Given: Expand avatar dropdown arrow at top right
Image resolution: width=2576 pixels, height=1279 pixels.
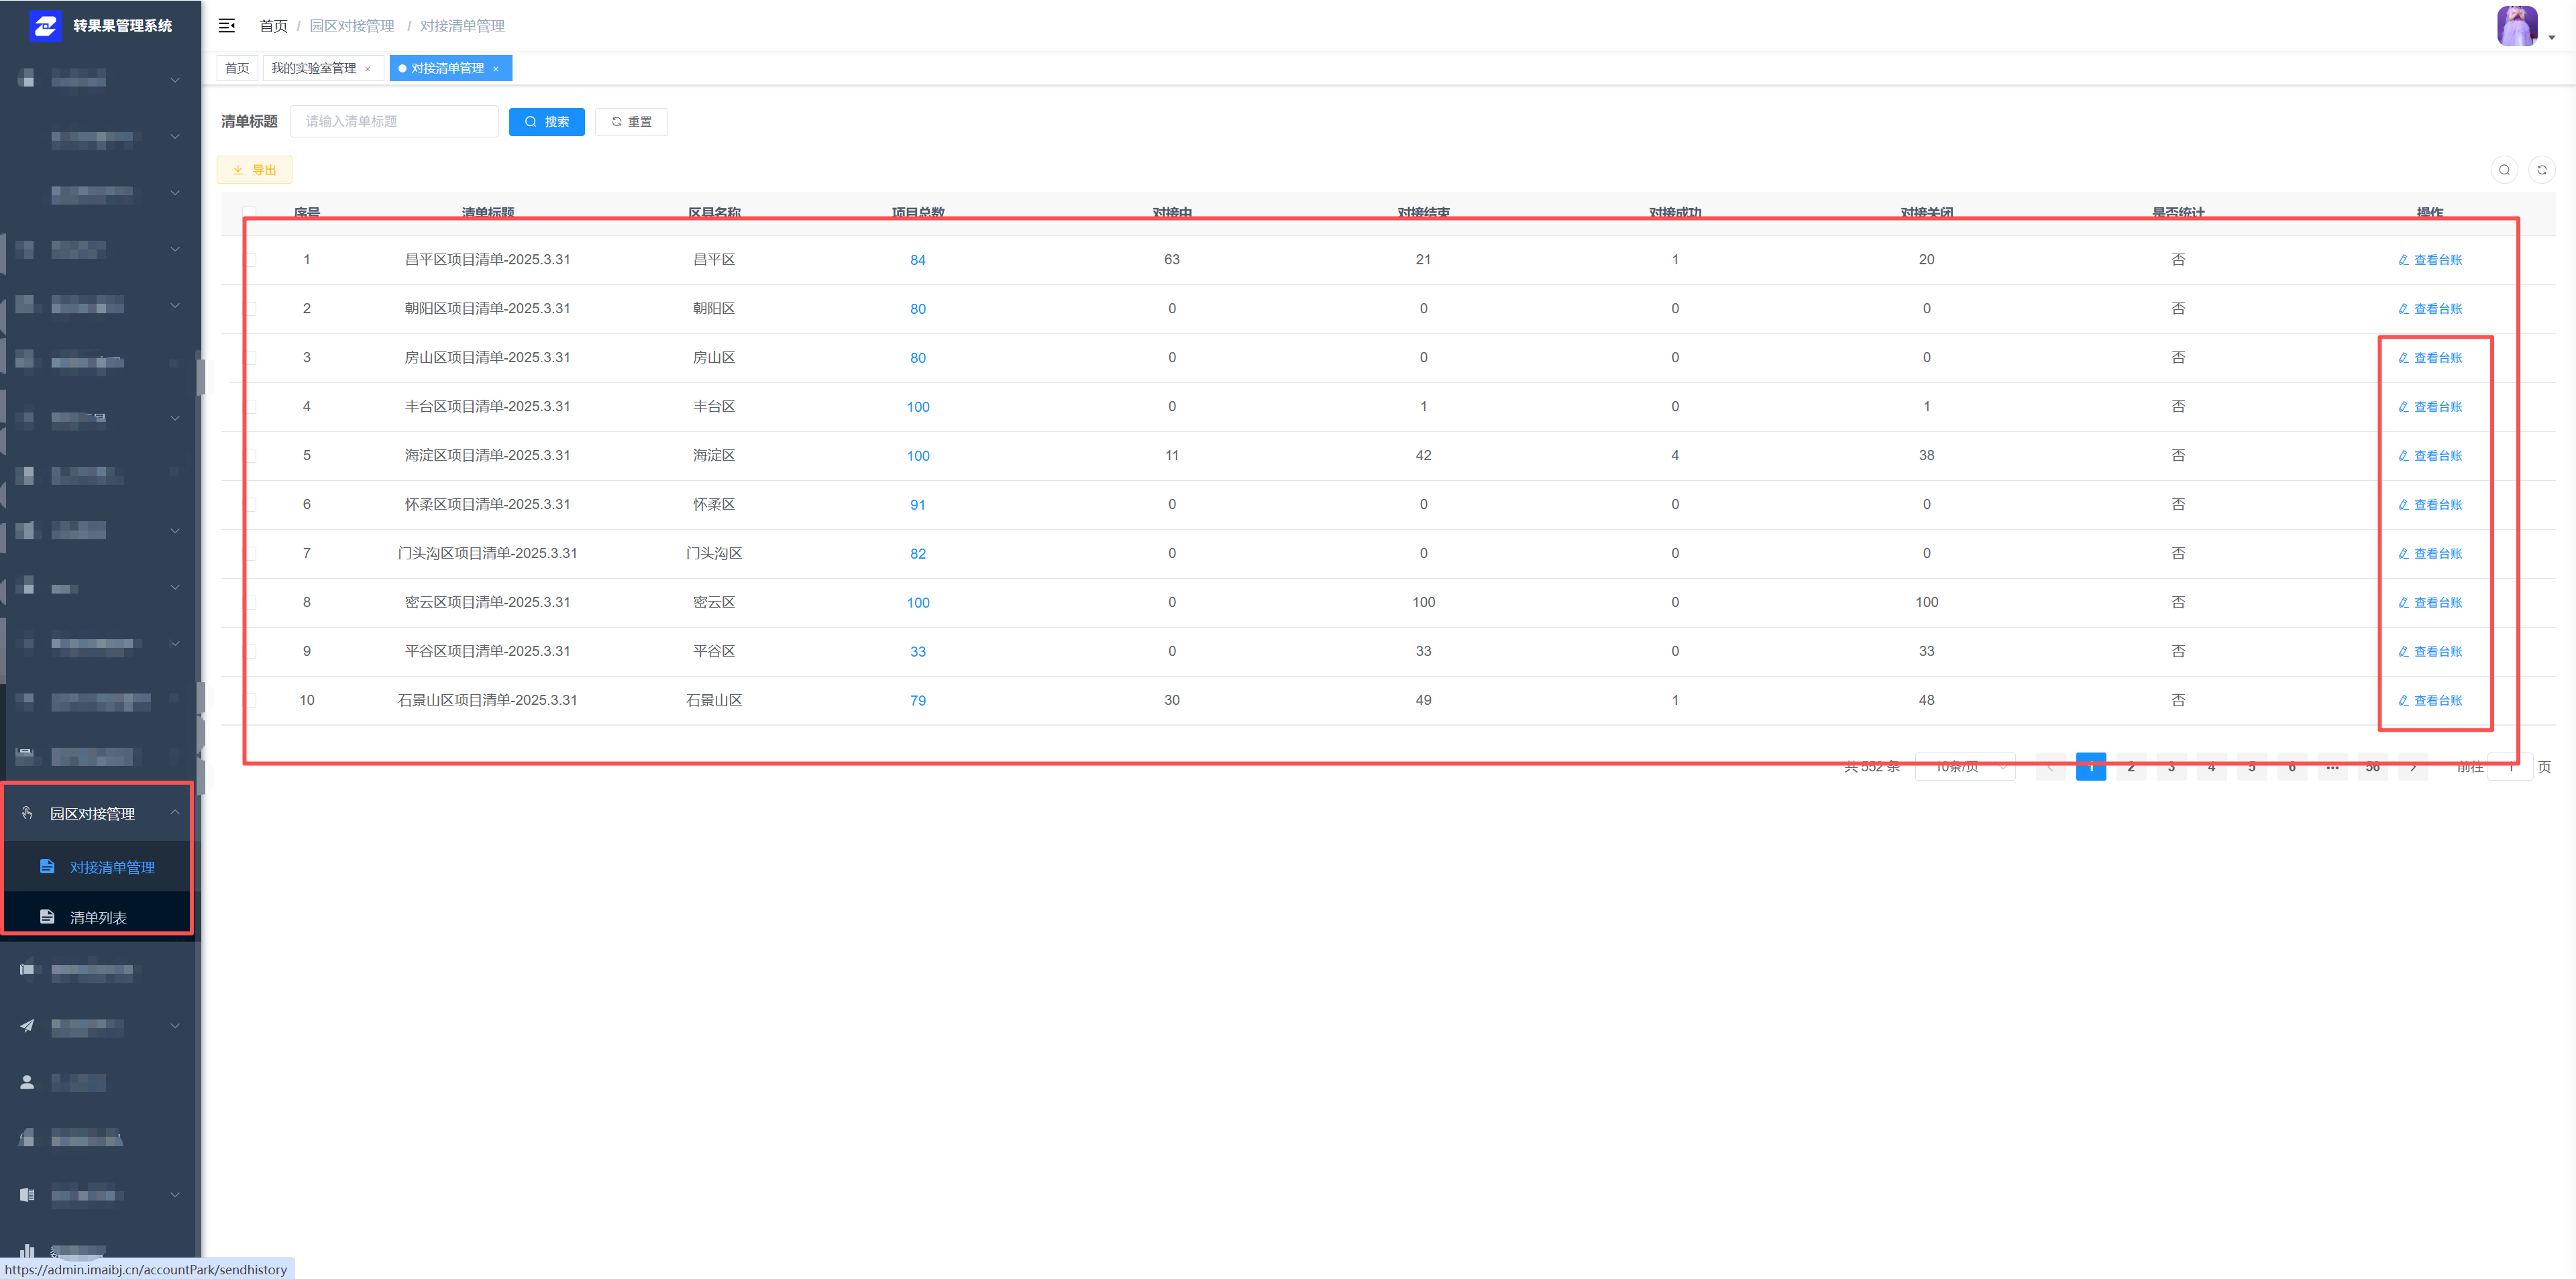Looking at the screenshot, I should pos(2552,38).
